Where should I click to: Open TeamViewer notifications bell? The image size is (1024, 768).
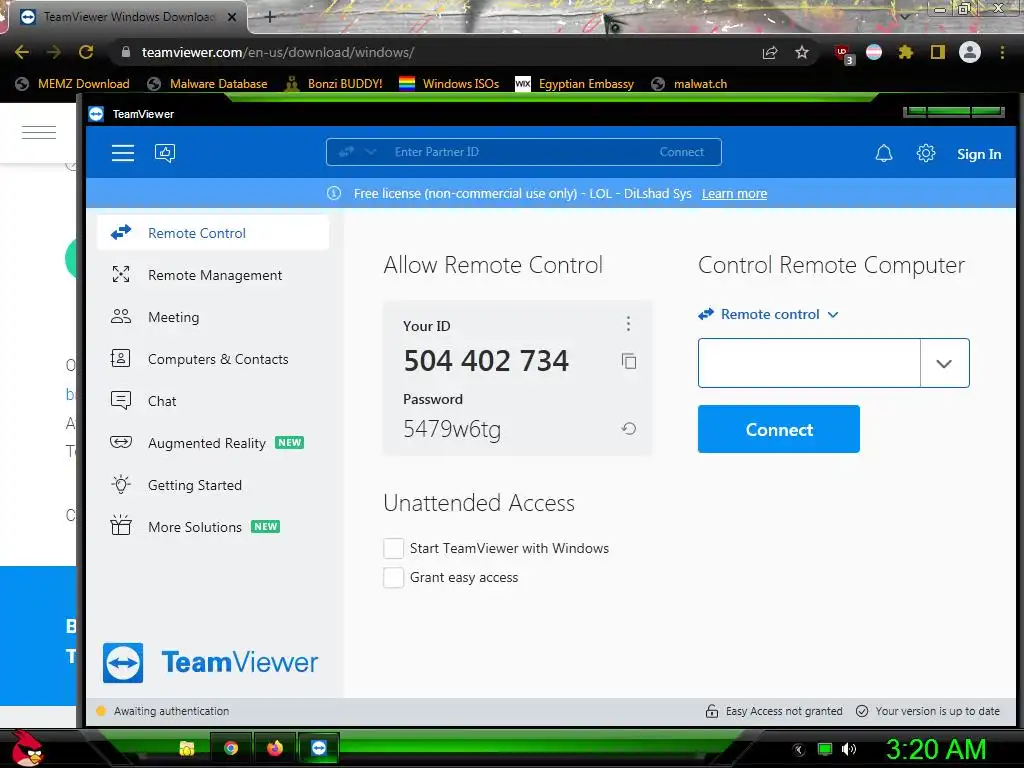click(x=884, y=153)
